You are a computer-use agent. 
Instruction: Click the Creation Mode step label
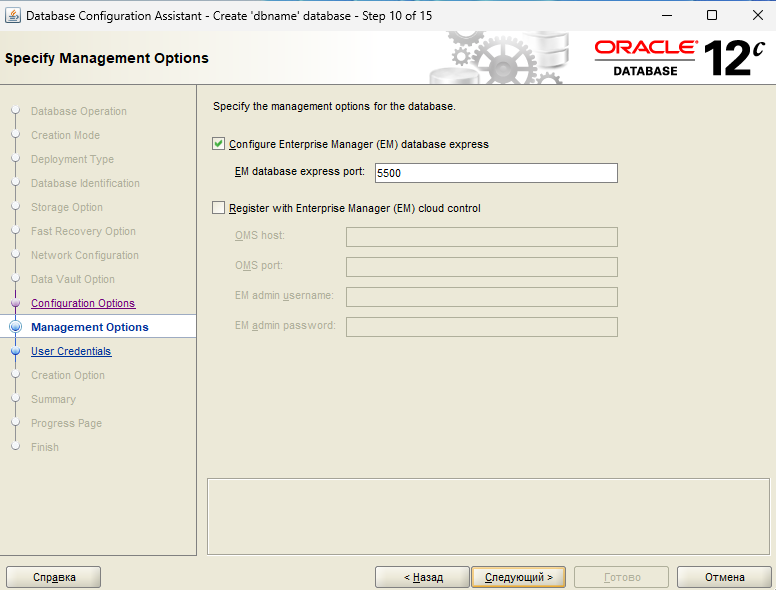[x=65, y=135]
